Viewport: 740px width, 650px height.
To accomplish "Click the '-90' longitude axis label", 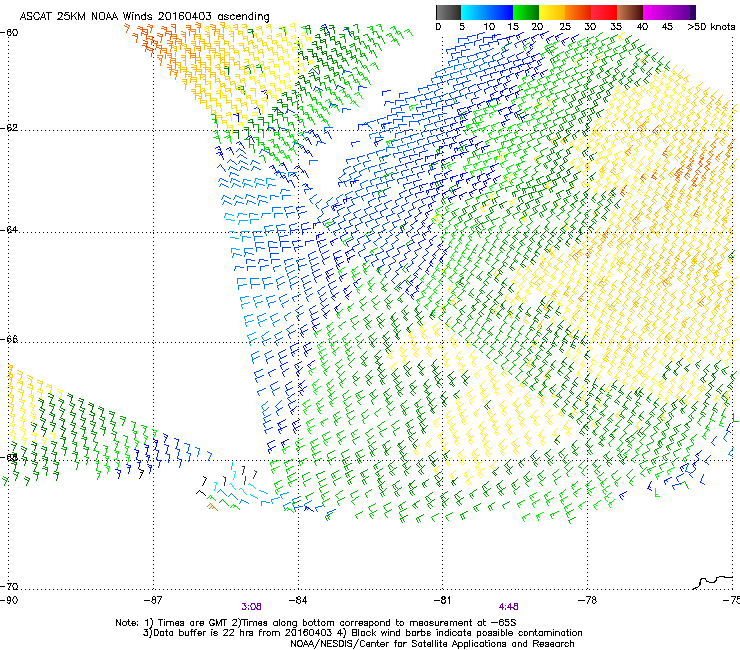I will [9, 600].
